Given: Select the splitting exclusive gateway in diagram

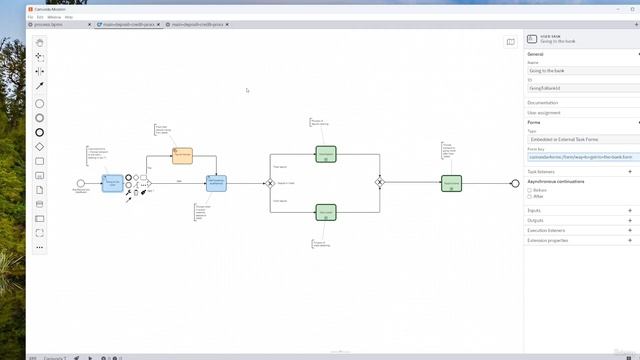Looking at the screenshot, I should [x=270, y=183].
